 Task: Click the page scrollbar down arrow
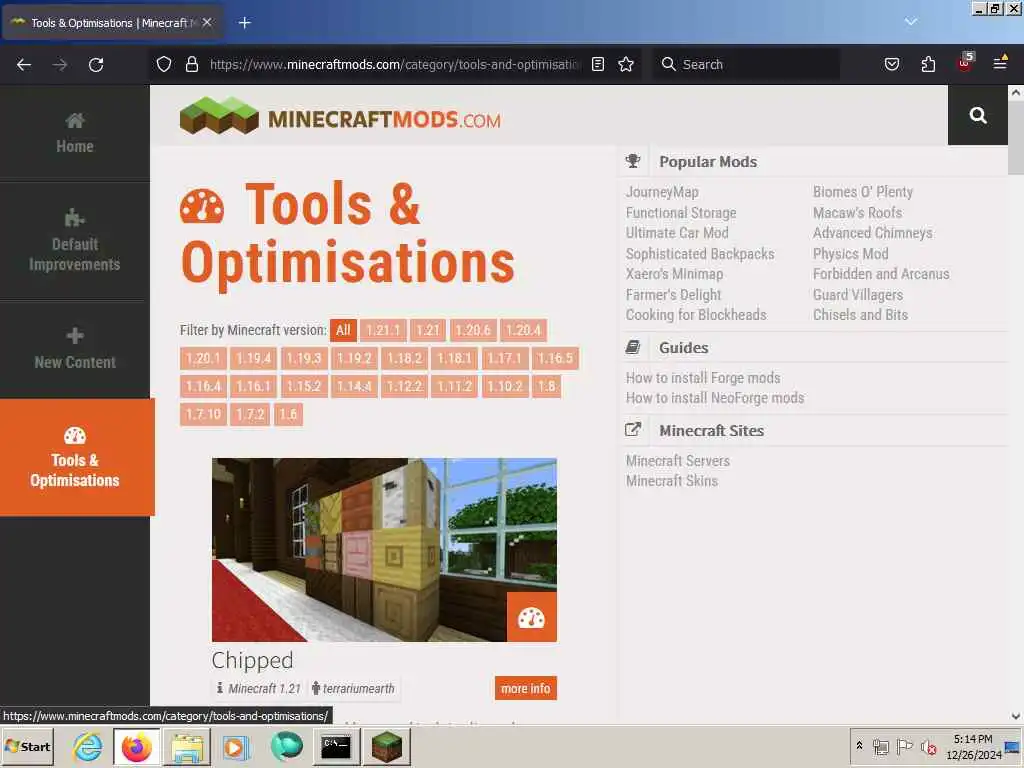(1016, 716)
